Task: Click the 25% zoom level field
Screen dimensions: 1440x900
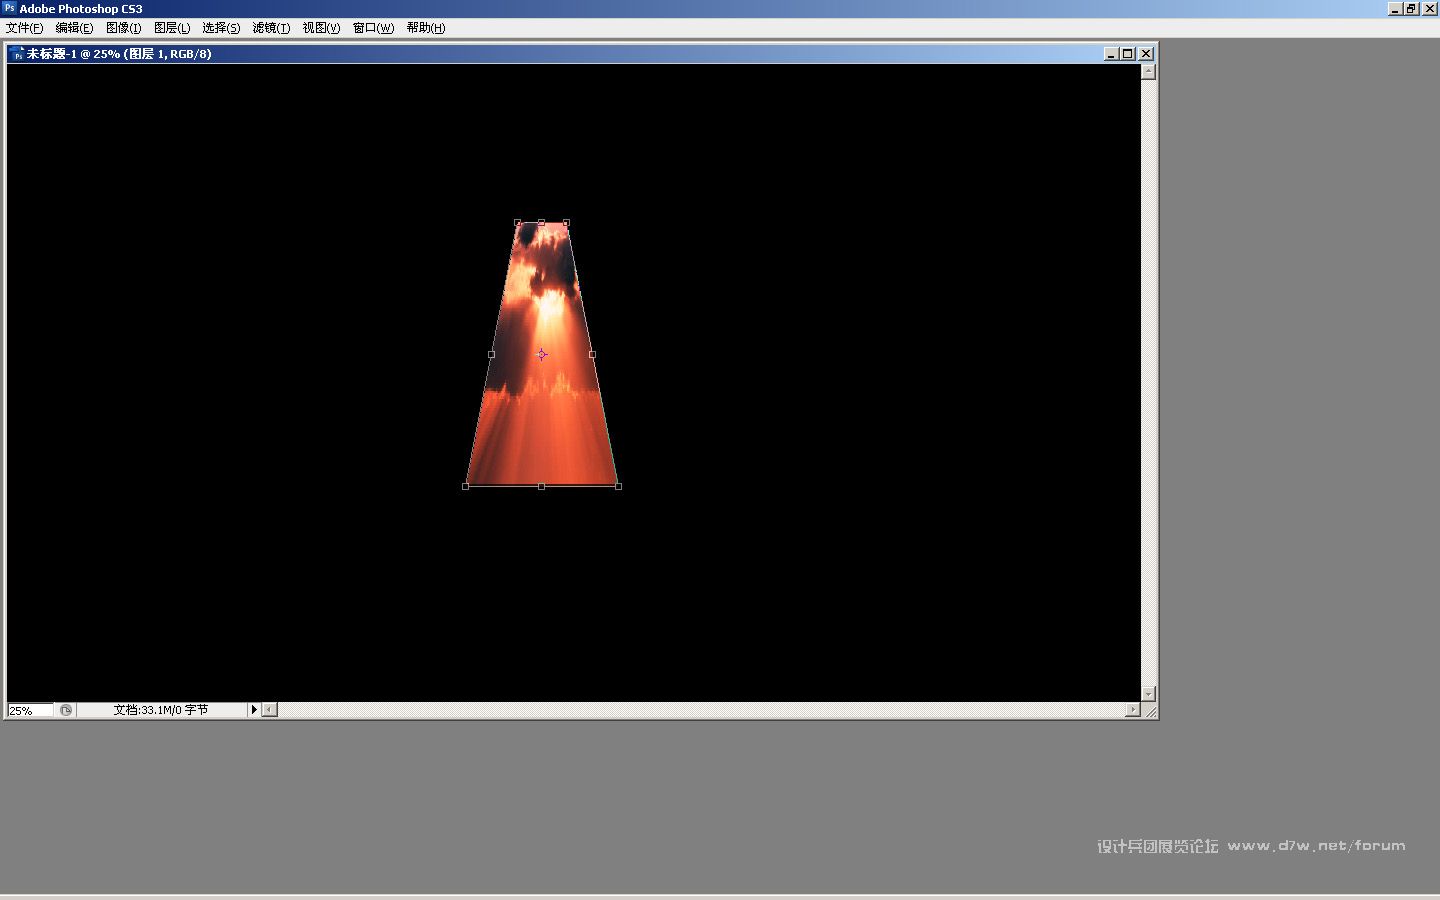Action: [x=30, y=710]
